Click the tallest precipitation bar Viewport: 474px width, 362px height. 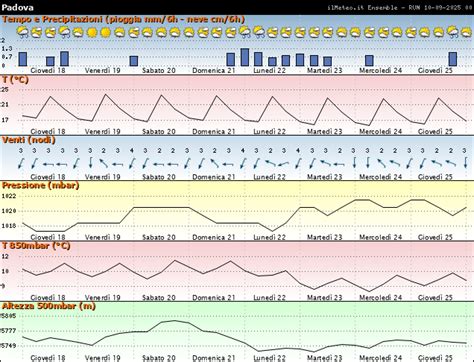245,57
